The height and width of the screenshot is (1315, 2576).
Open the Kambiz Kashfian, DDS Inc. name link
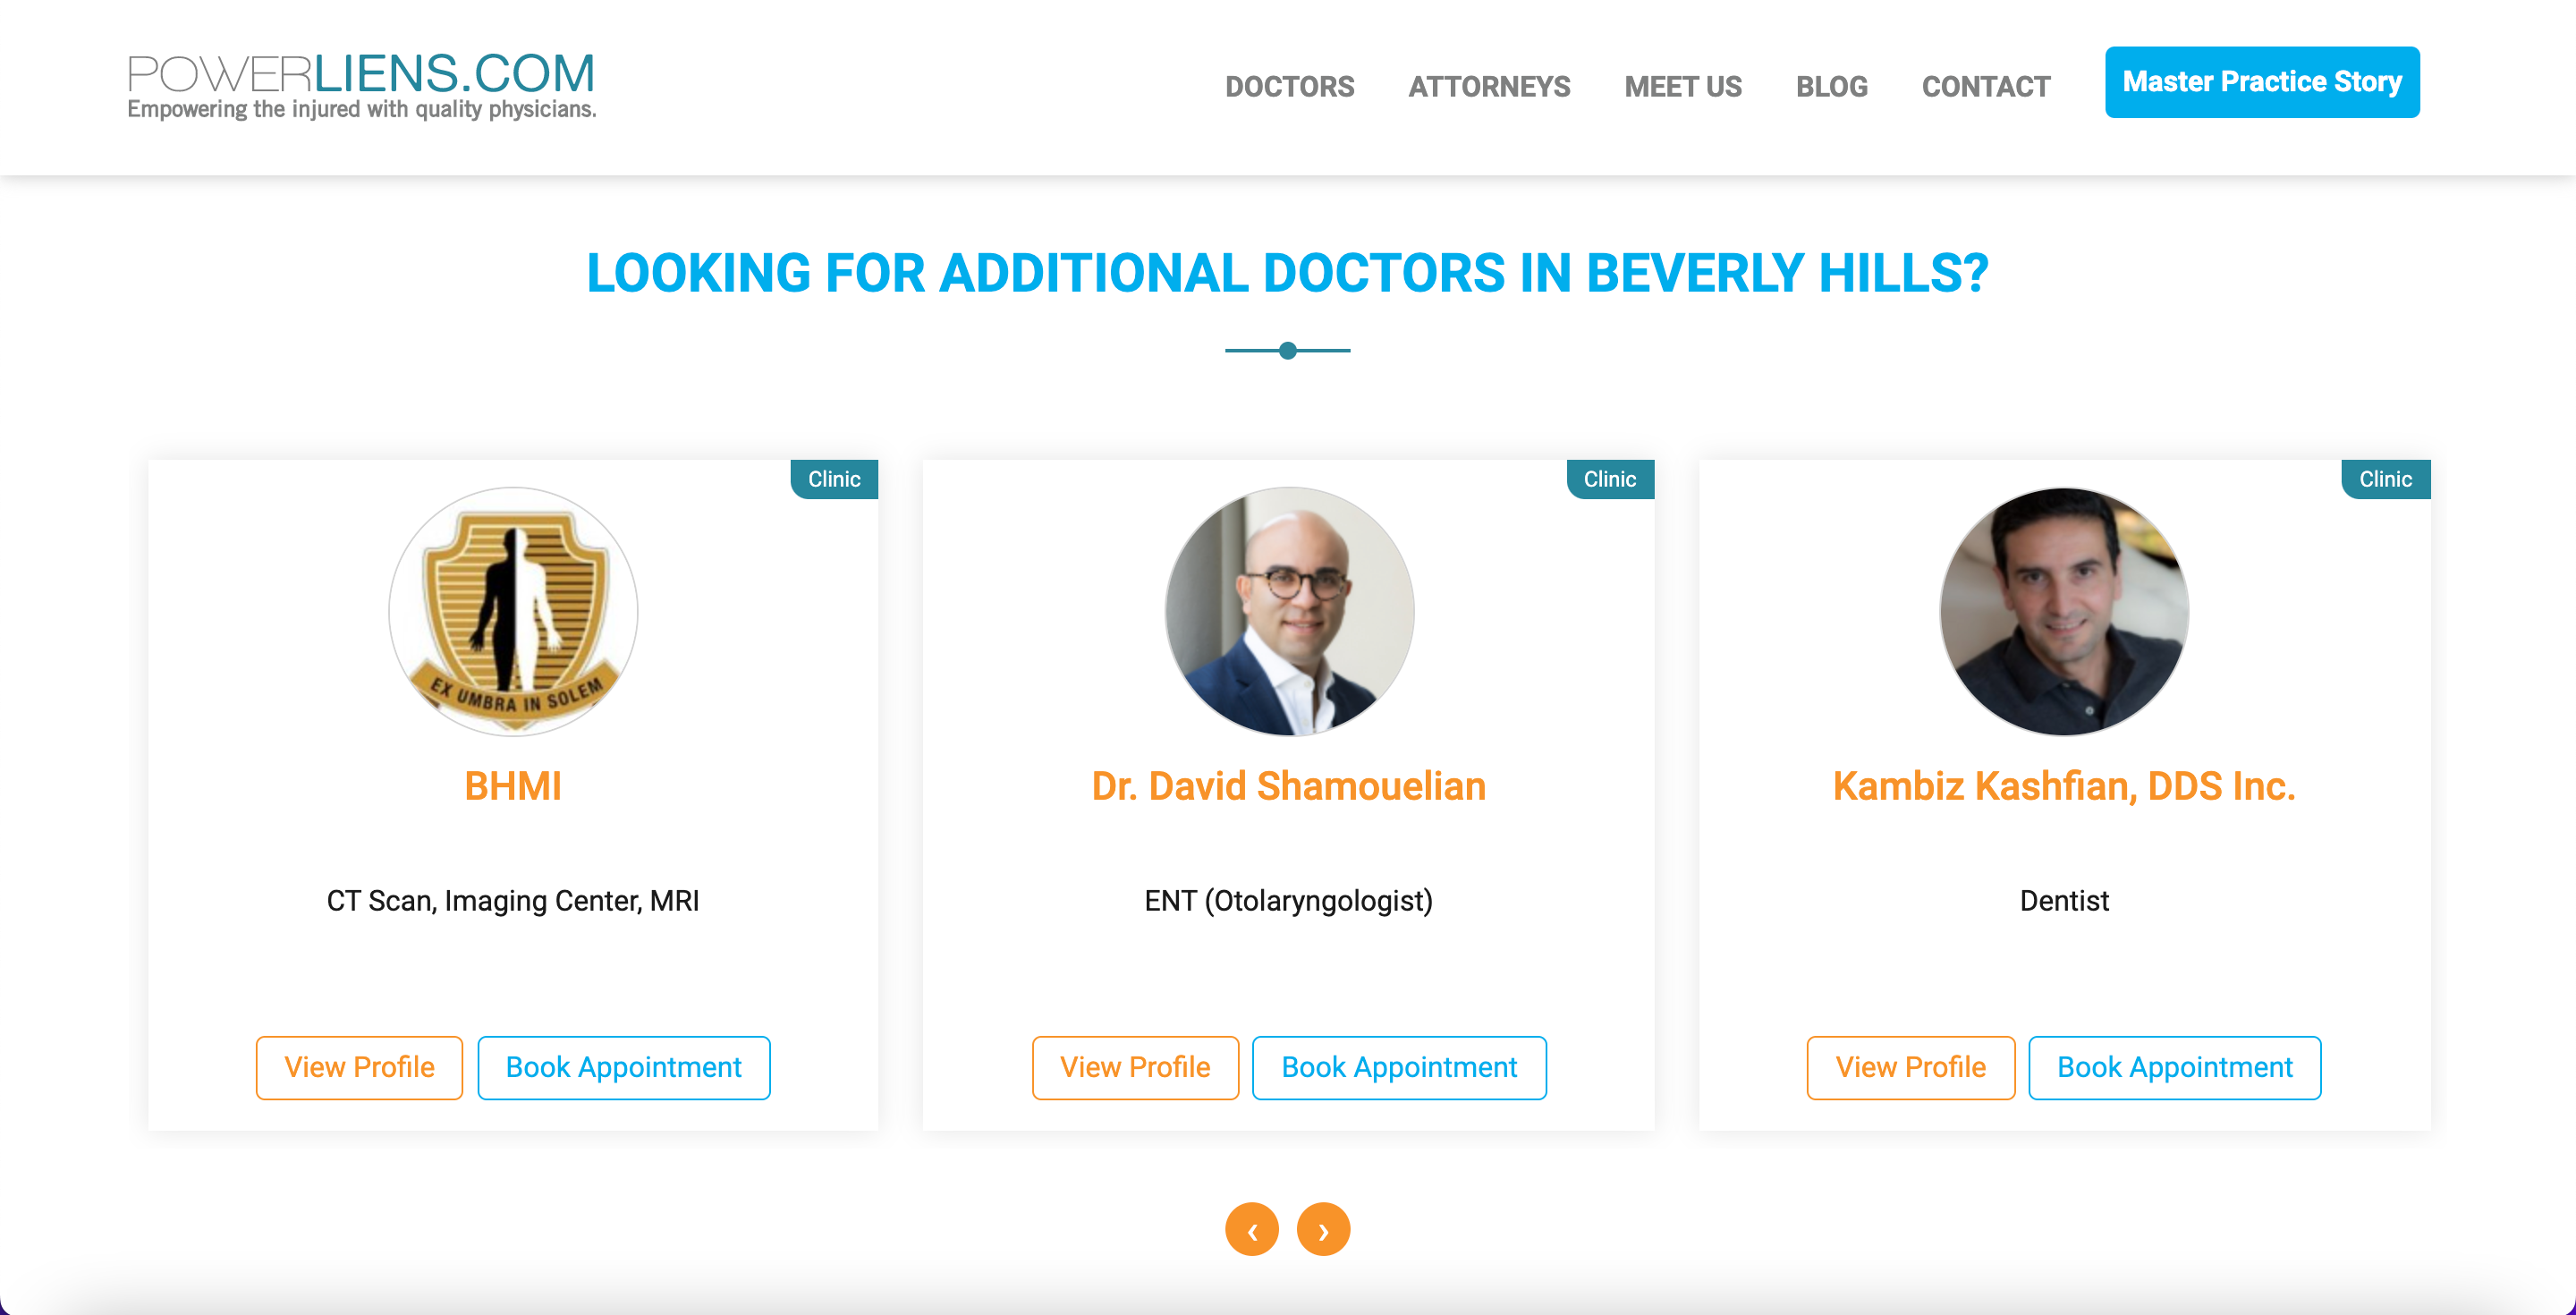pos(2064,786)
